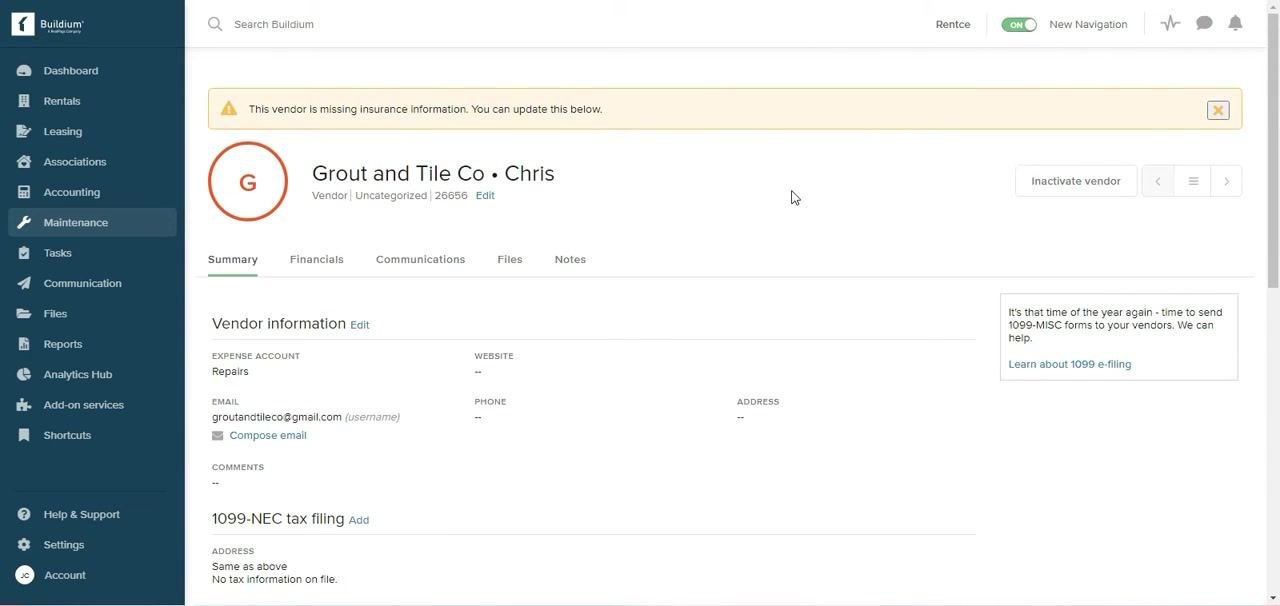
Task: Open the notifications bell icon
Action: coord(1236,23)
